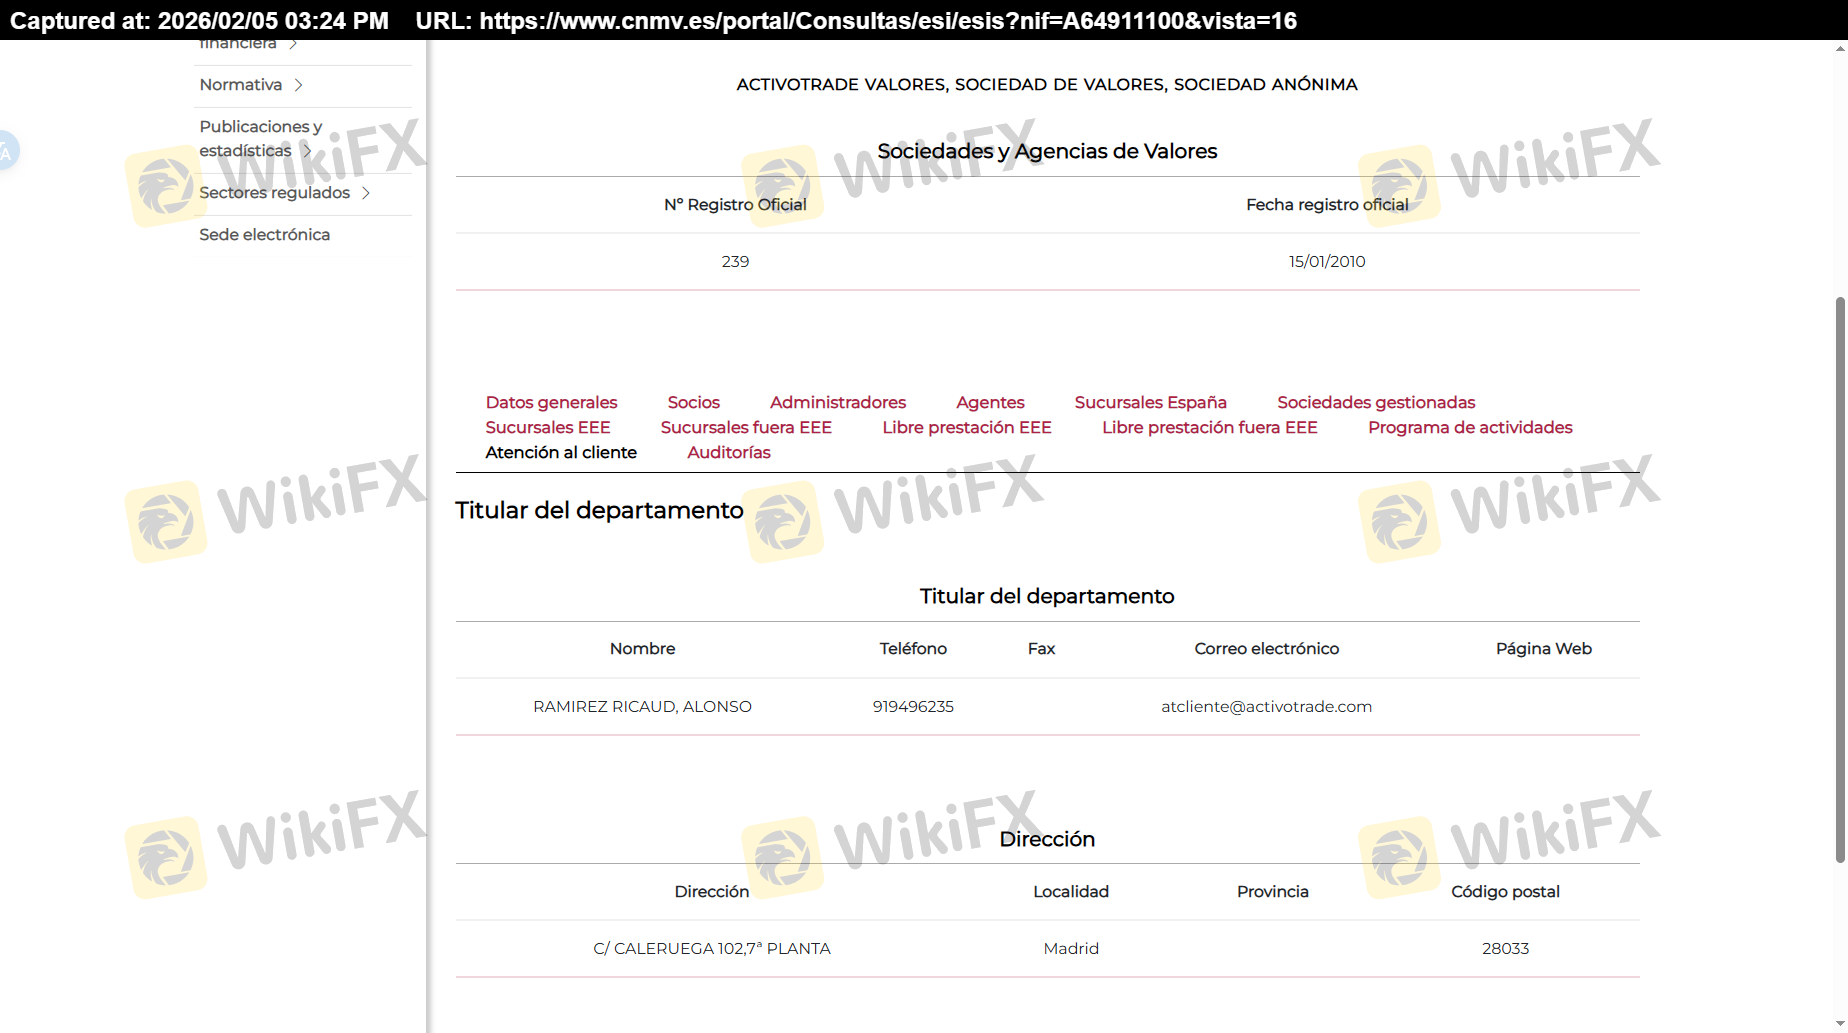This screenshot has width=1848, height=1033.
Task: View Libre prestación fuera EEE tab
Action: coord(1209,427)
